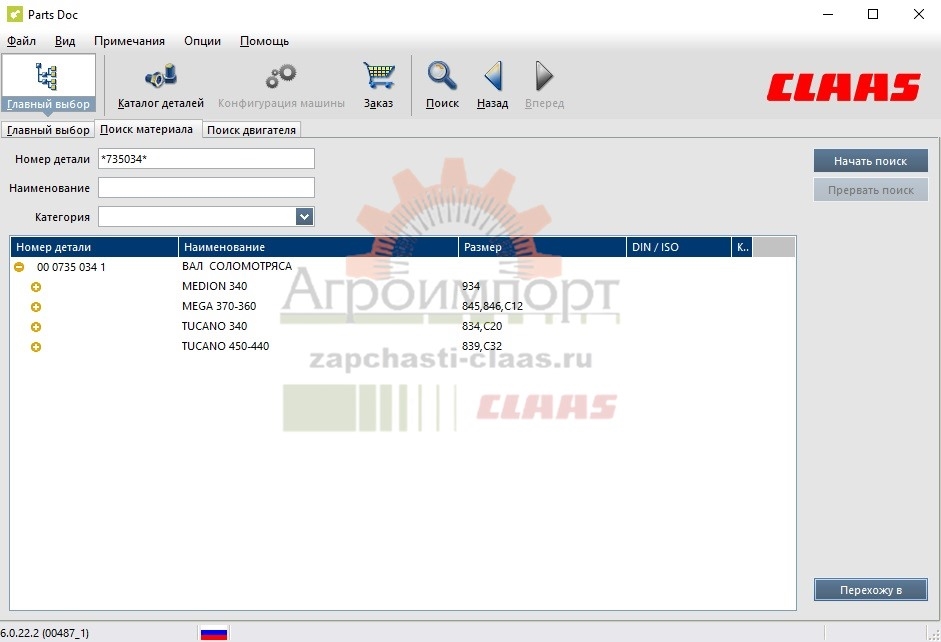The image size is (941, 642).
Task: Select the ВАЛ СОЛОМОТРЯСА name cell
Action: [237, 266]
